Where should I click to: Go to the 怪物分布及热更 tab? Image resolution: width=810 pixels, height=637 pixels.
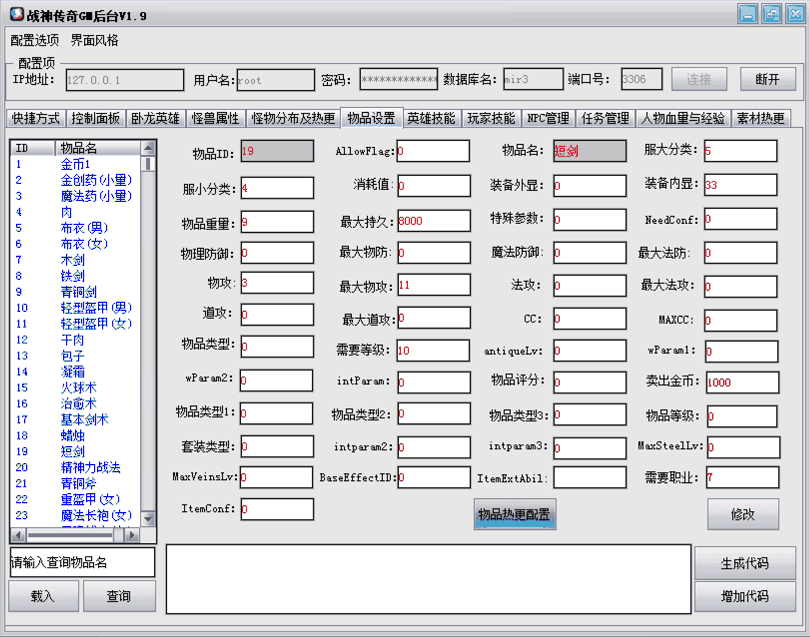click(293, 118)
